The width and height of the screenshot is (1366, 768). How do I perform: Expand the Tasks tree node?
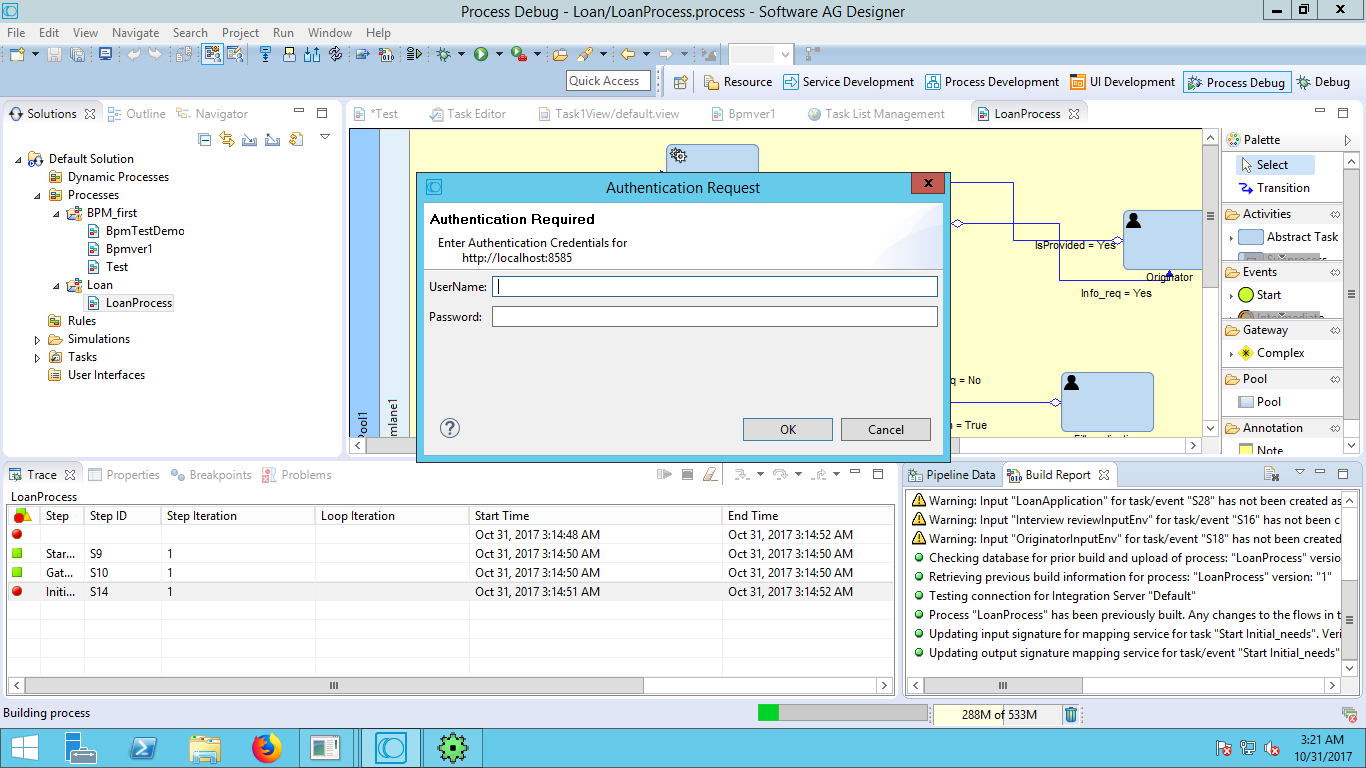pos(38,357)
